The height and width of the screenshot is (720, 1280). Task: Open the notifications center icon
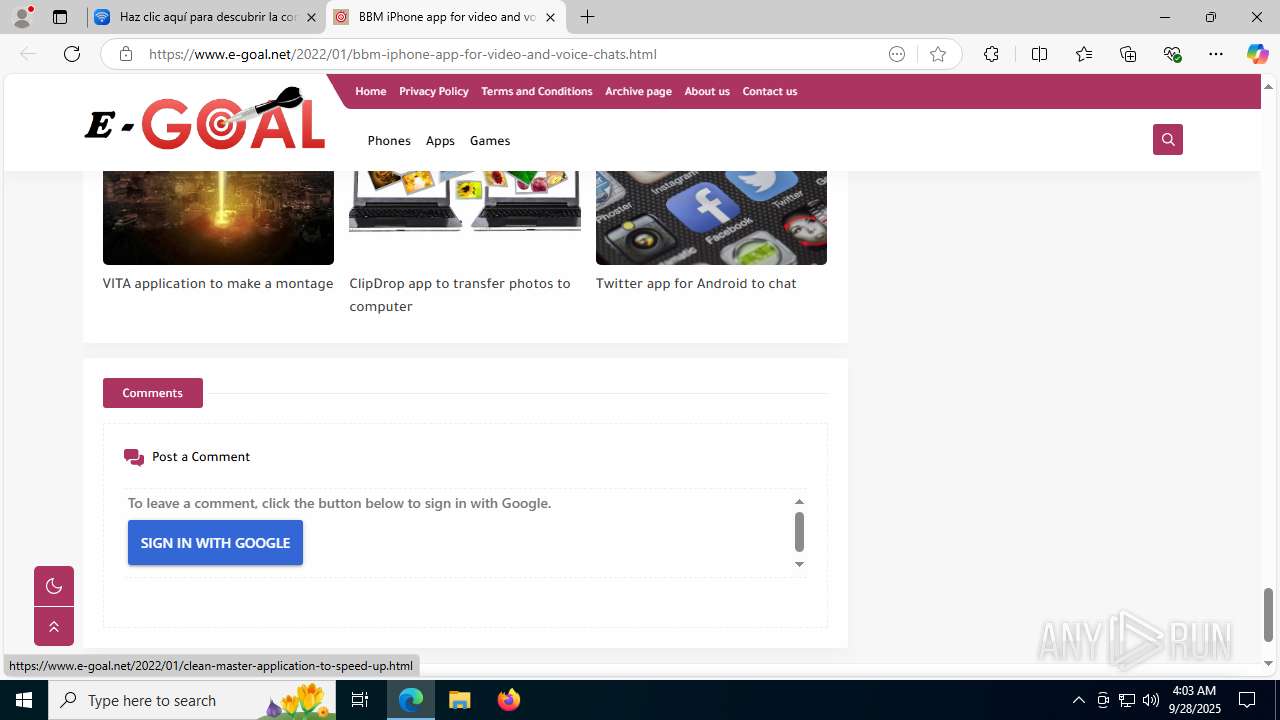[x=1247, y=700]
